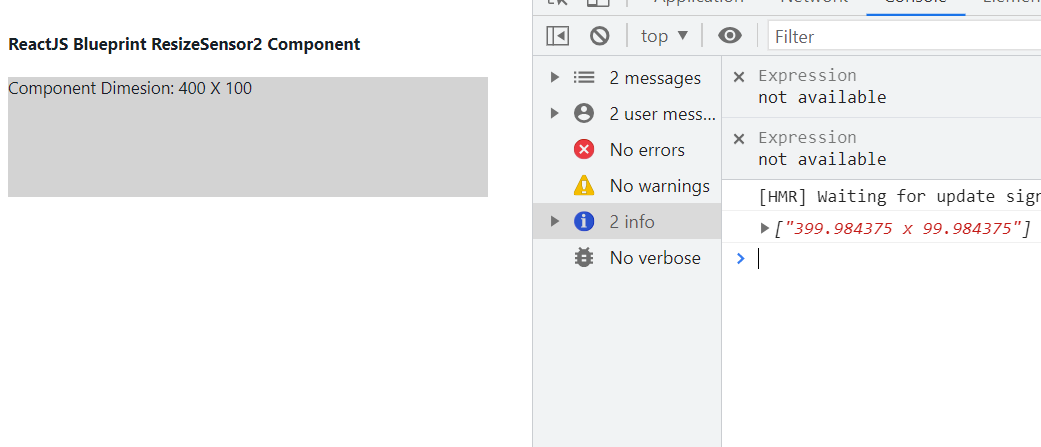1041x447 pixels.
Task: Open the top JavaScript context dropdown
Action: tap(665, 36)
